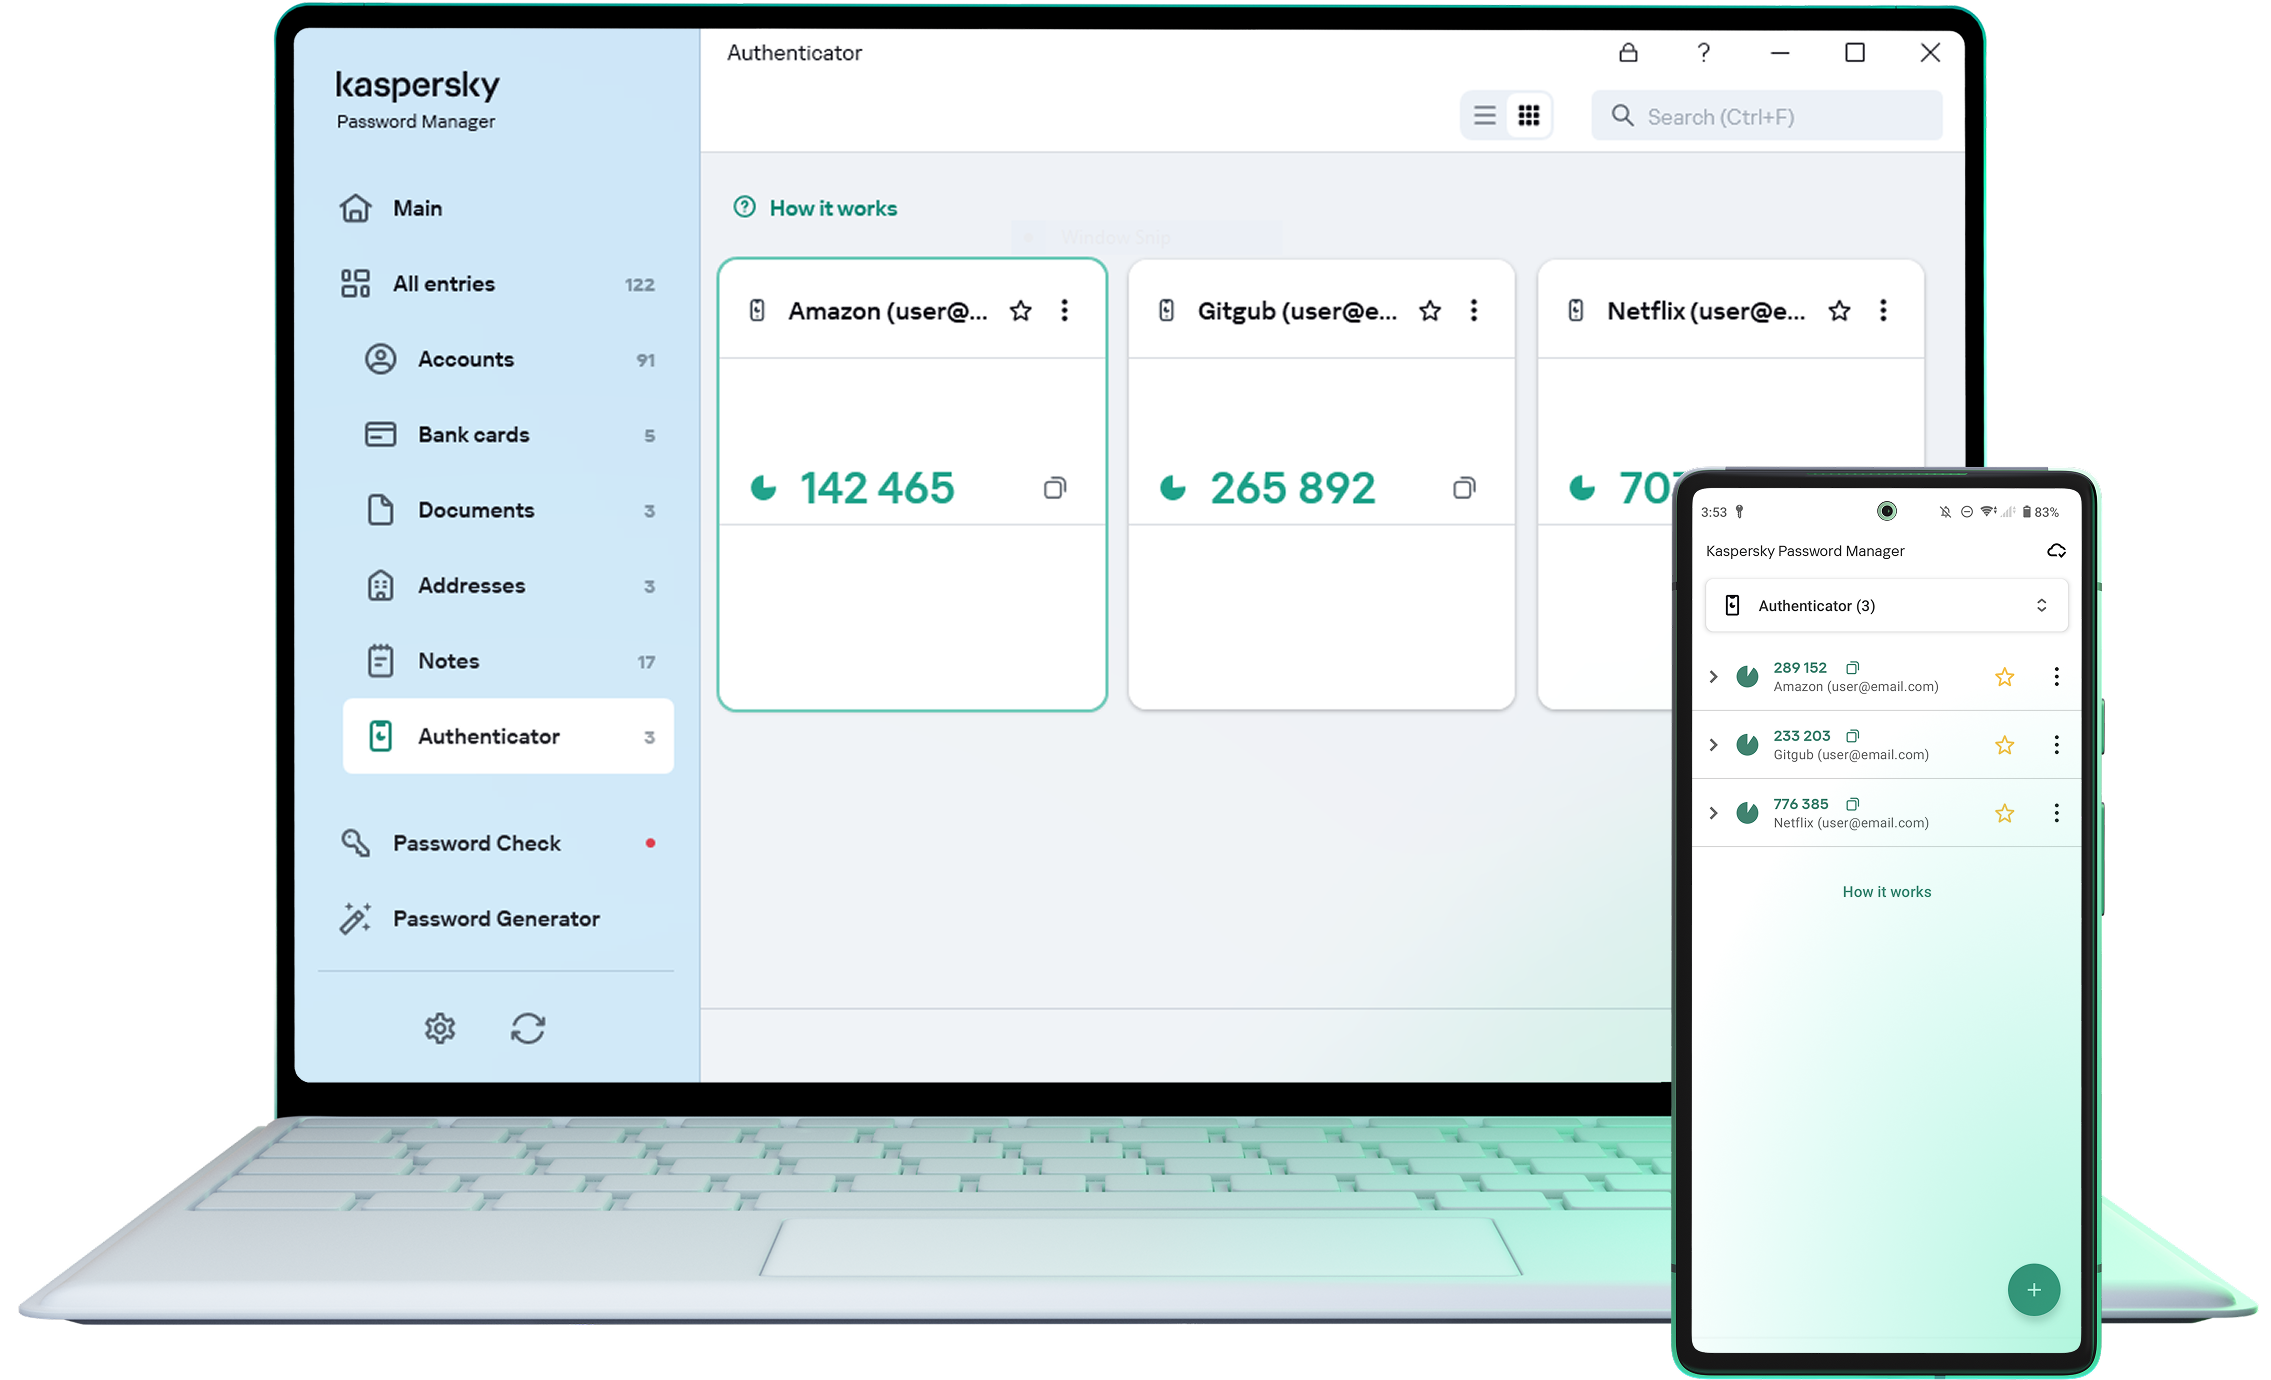2271x1380 pixels.
Task: Copy the Amazon code 142 465
Action: (1054, 488)
